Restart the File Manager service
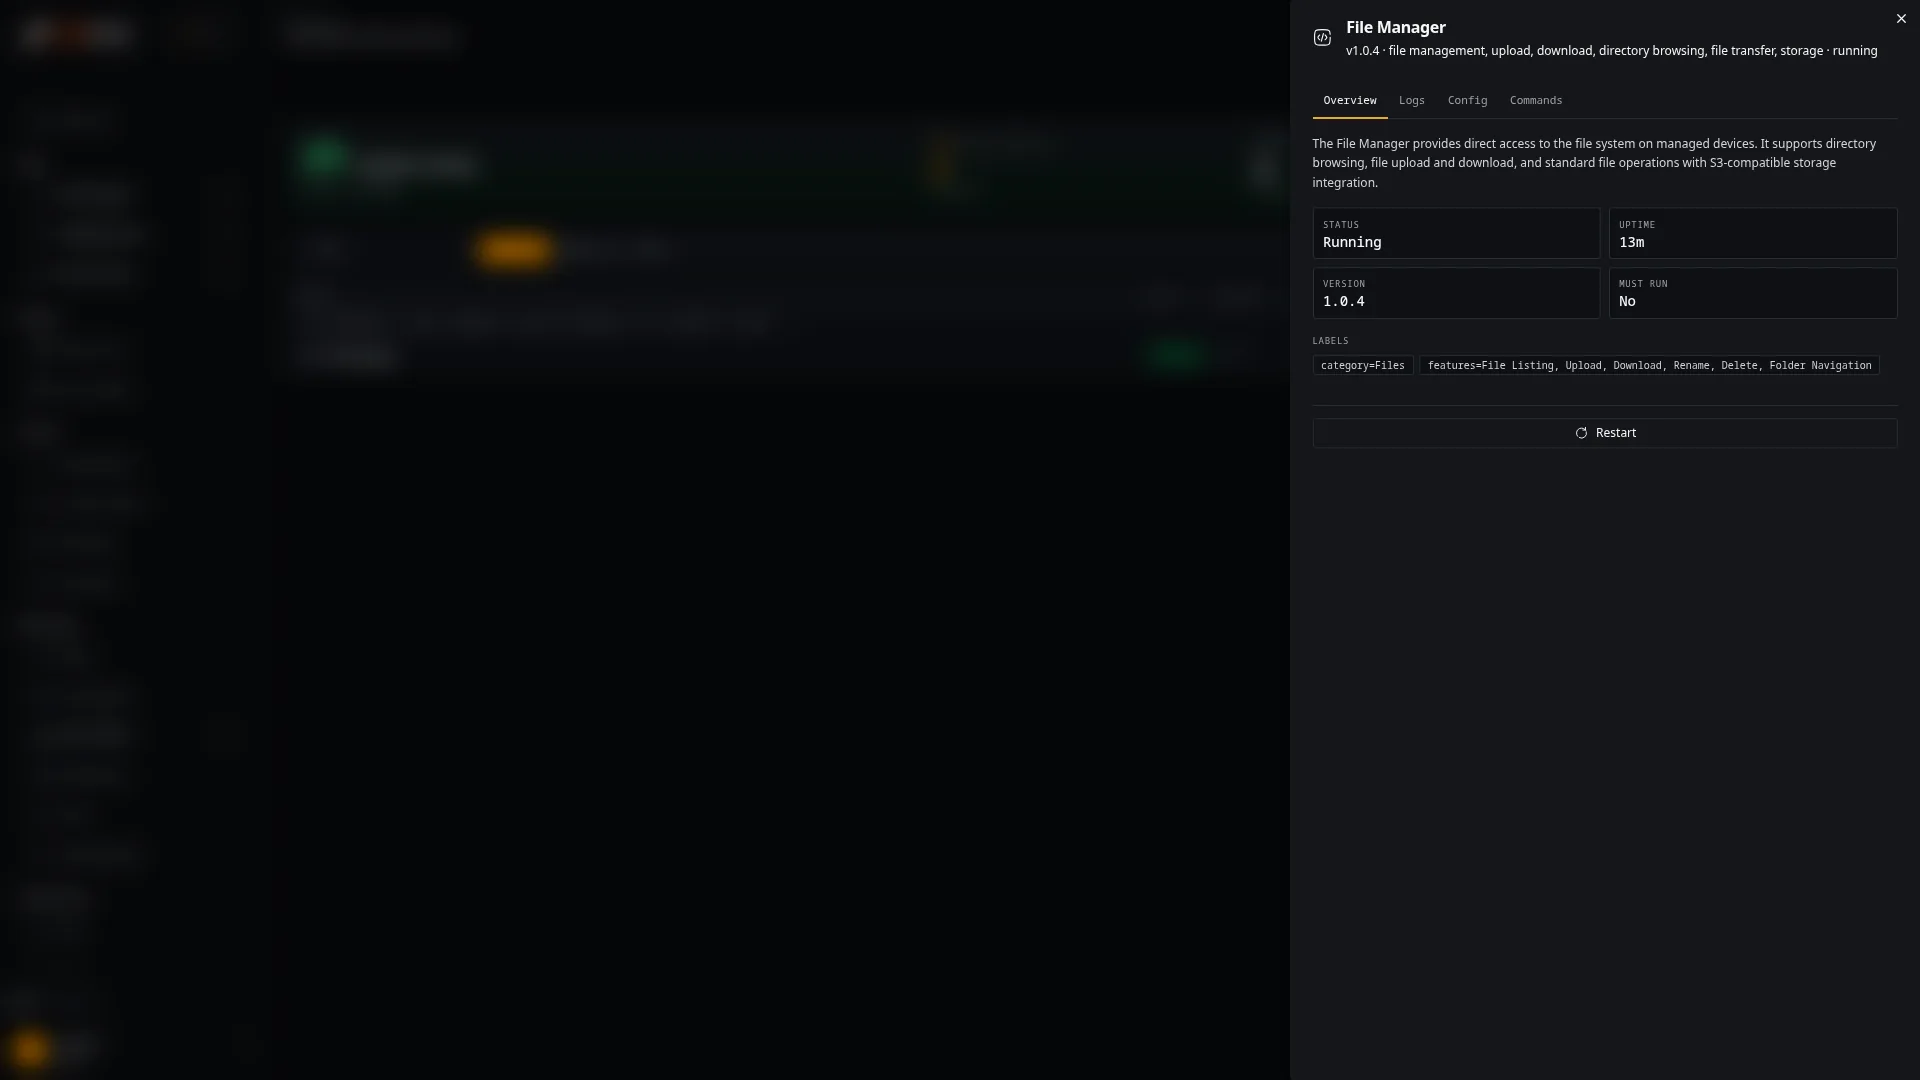 point(1604,433)
